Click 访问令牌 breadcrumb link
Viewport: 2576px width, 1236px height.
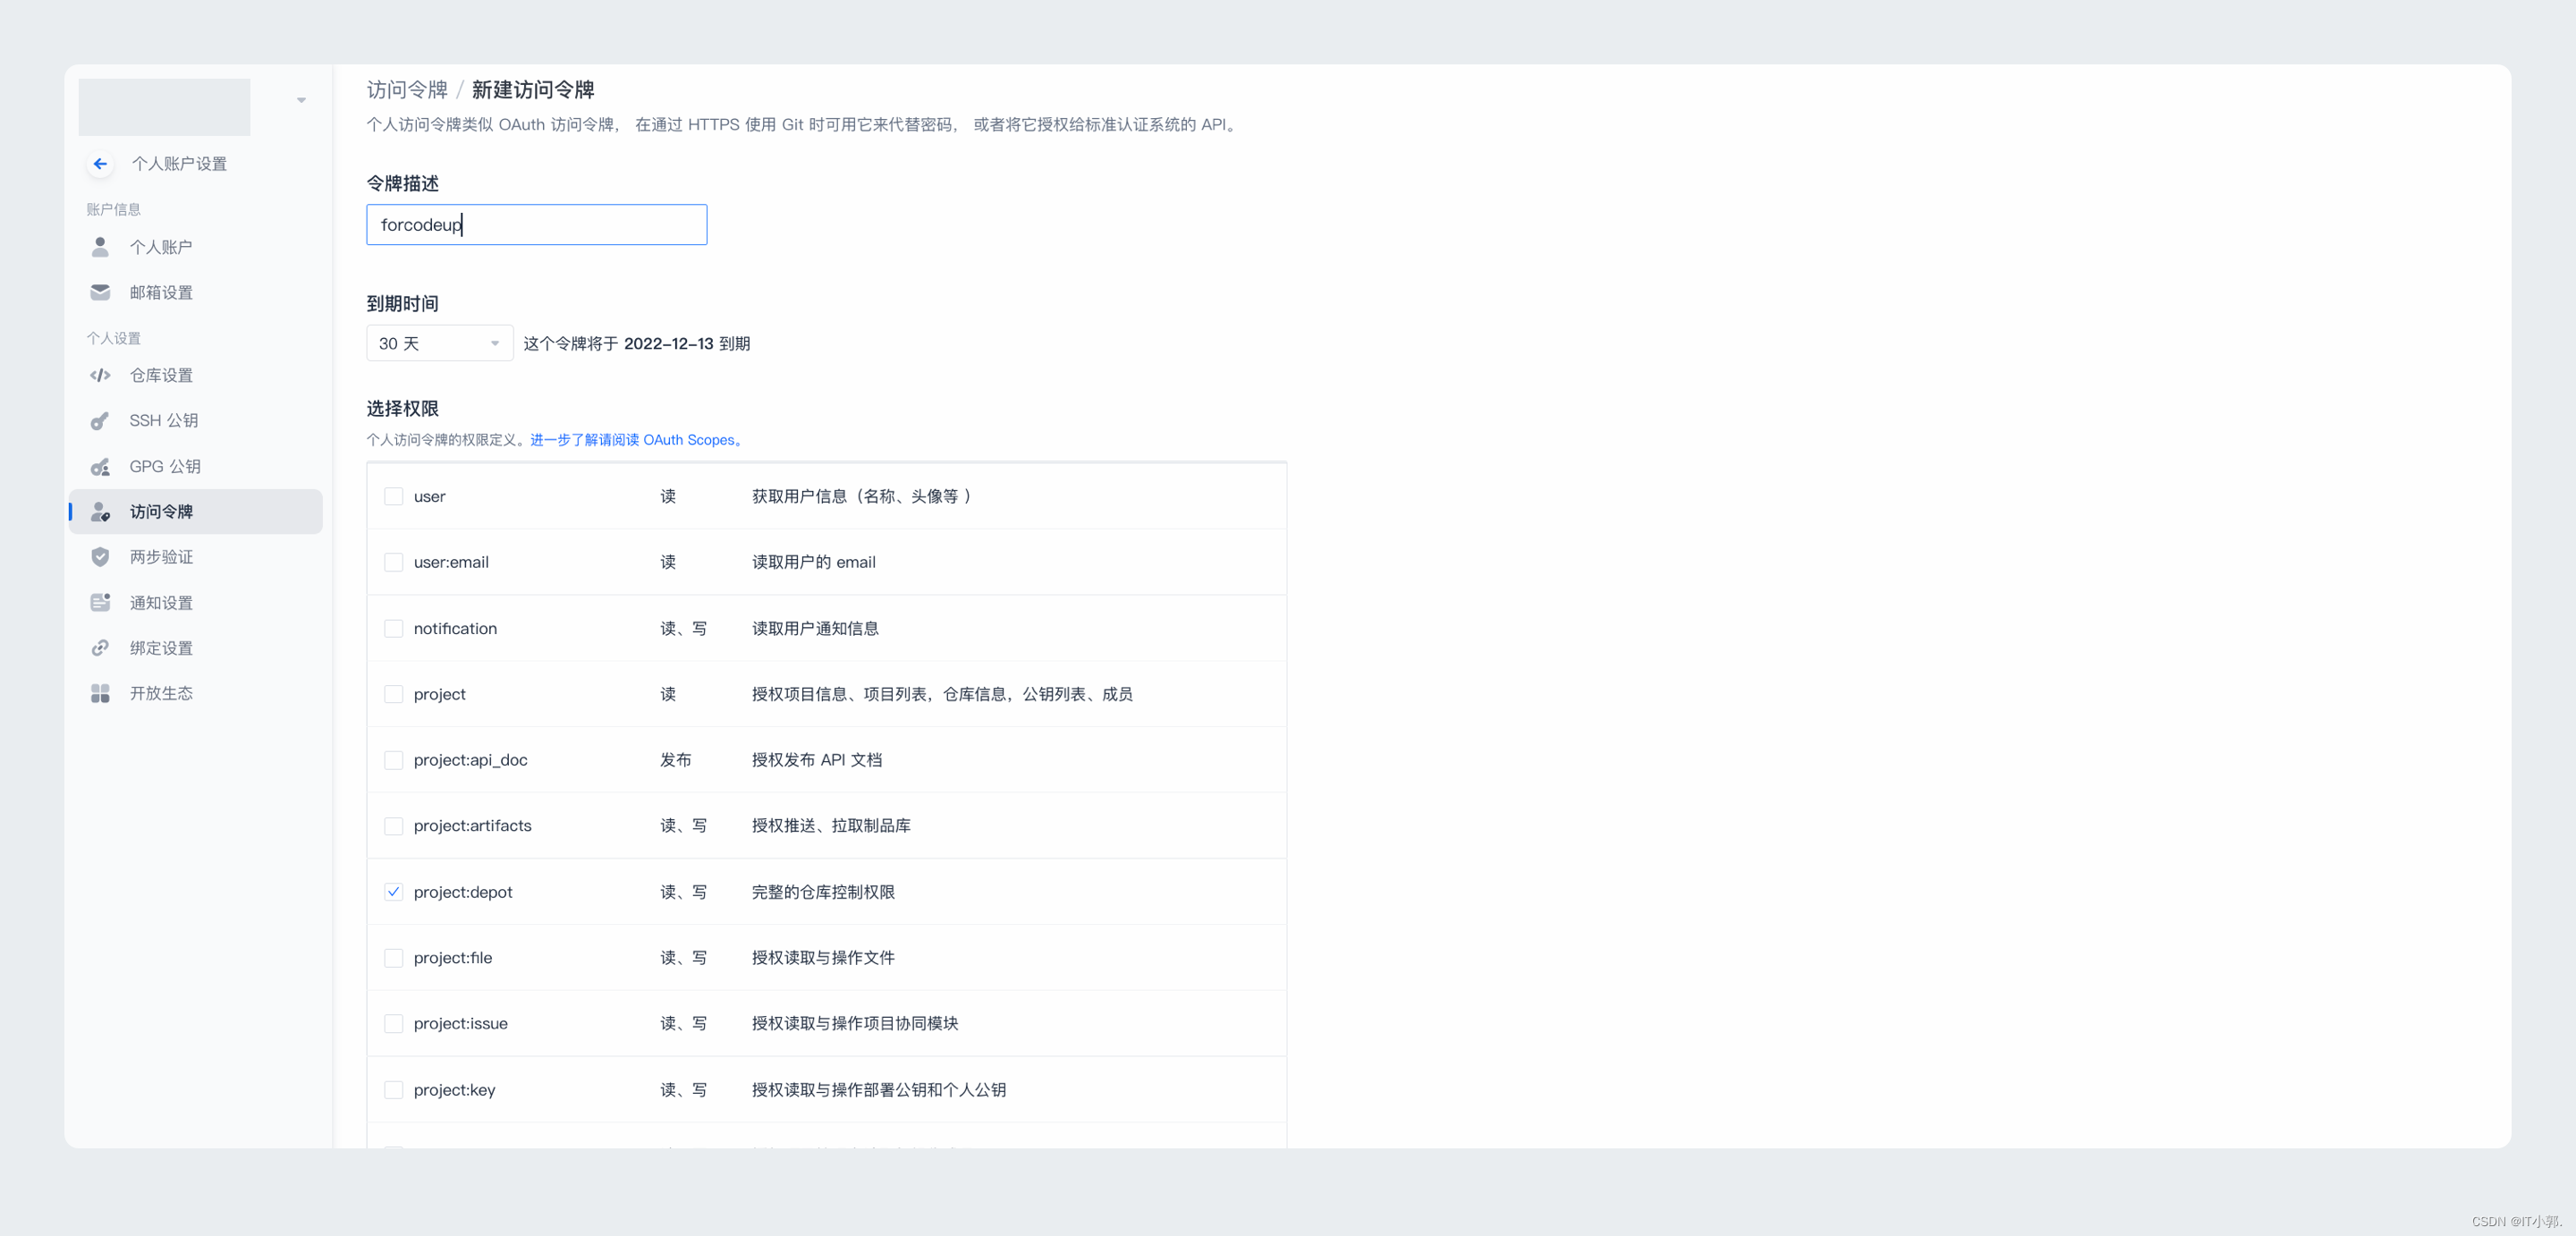[407, 90]
